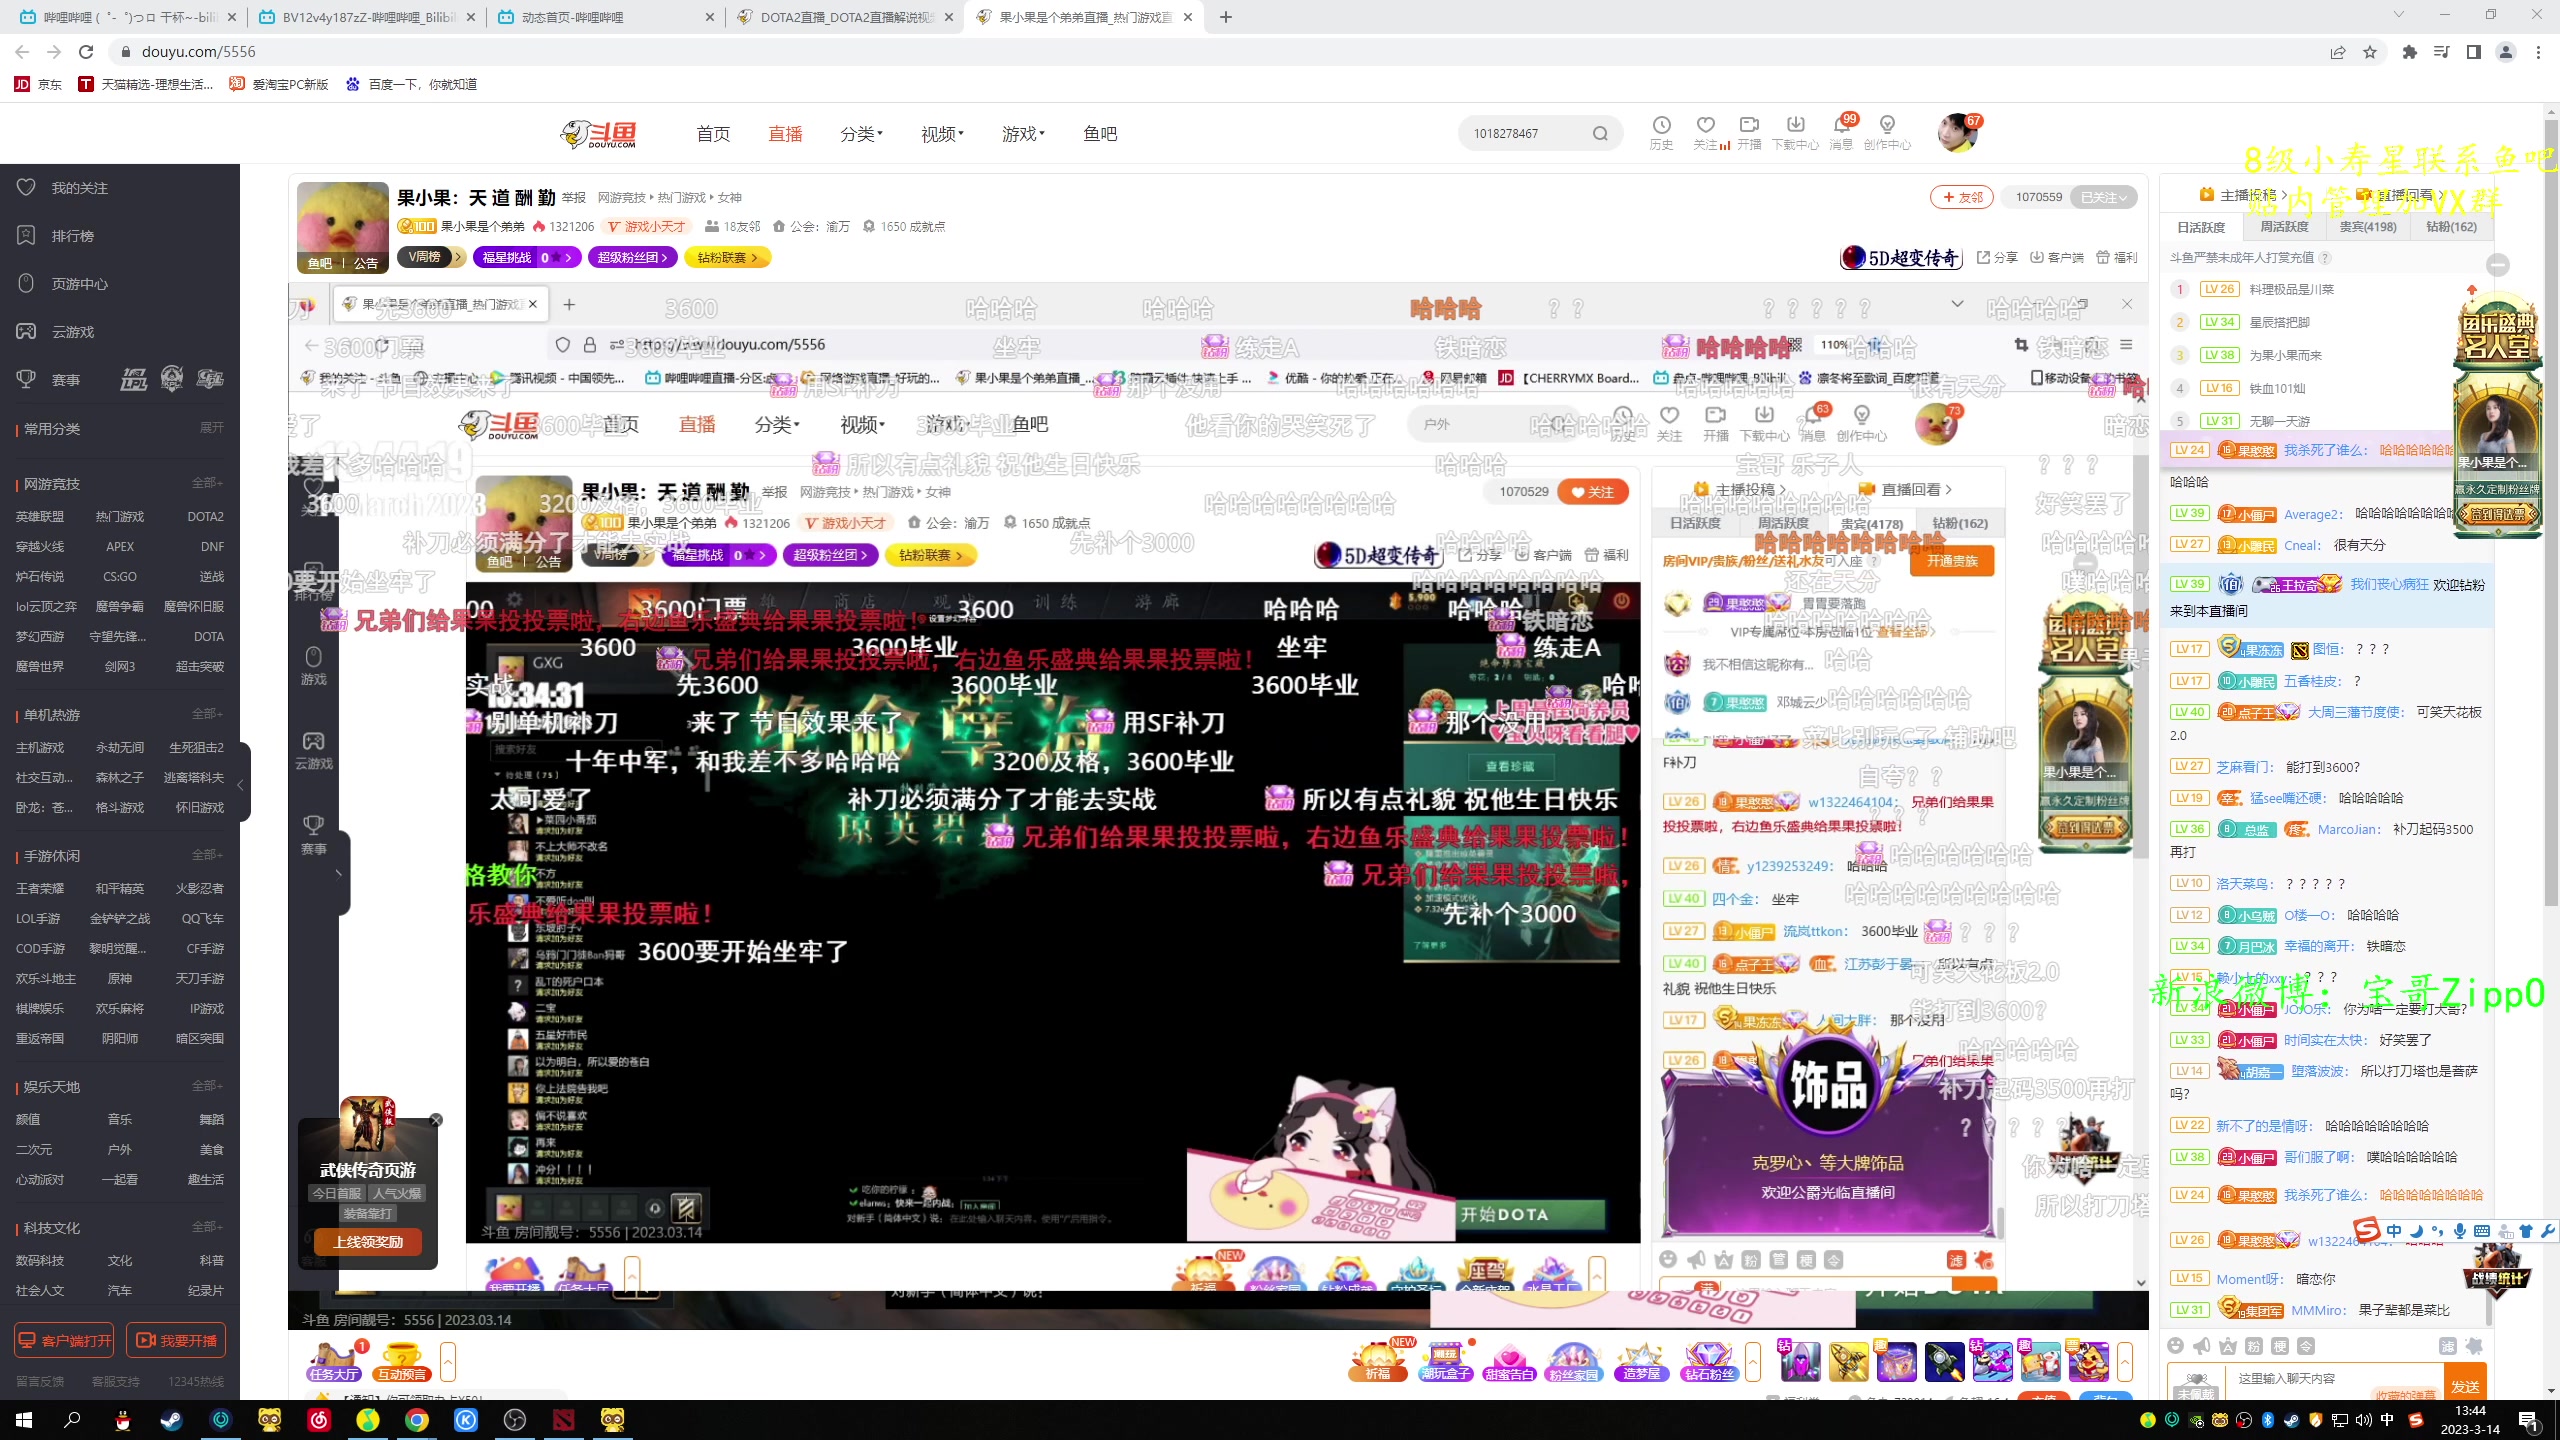
Task: Show all 单机热游 categories via 全部
Action: (207, 714)
